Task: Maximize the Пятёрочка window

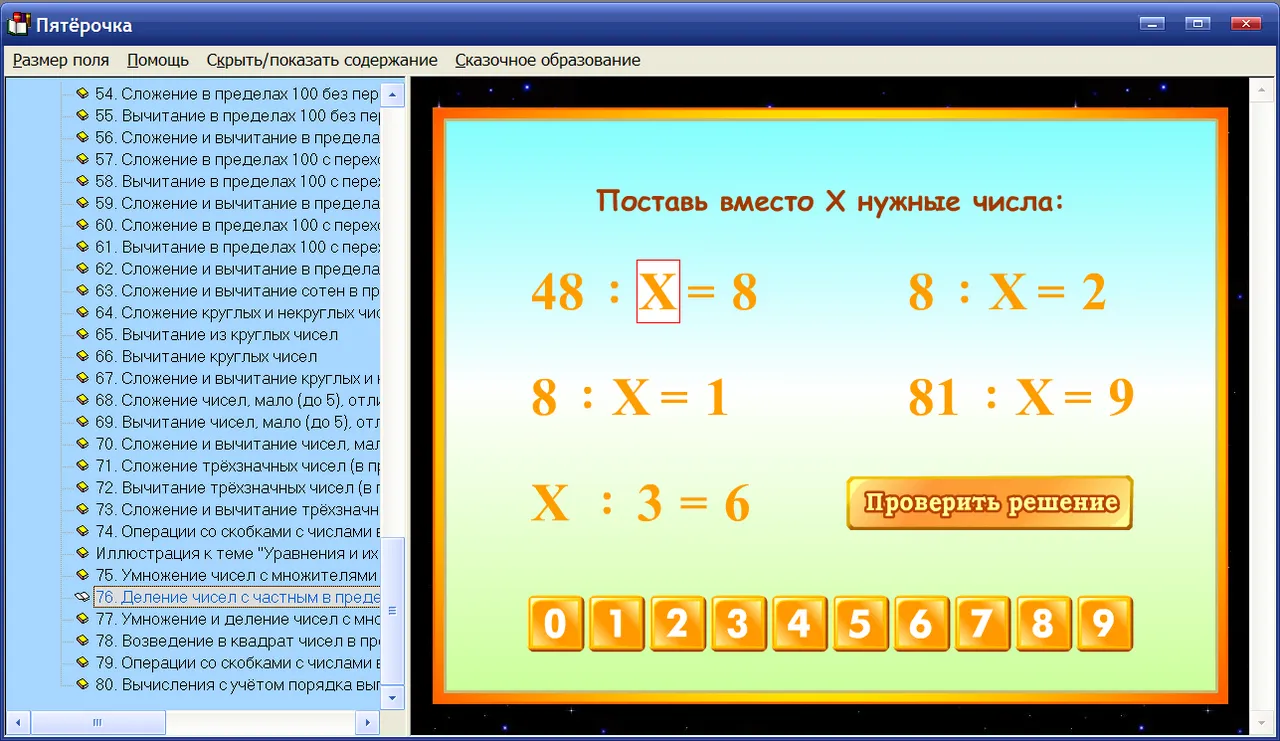Action: coord(1198,23)
